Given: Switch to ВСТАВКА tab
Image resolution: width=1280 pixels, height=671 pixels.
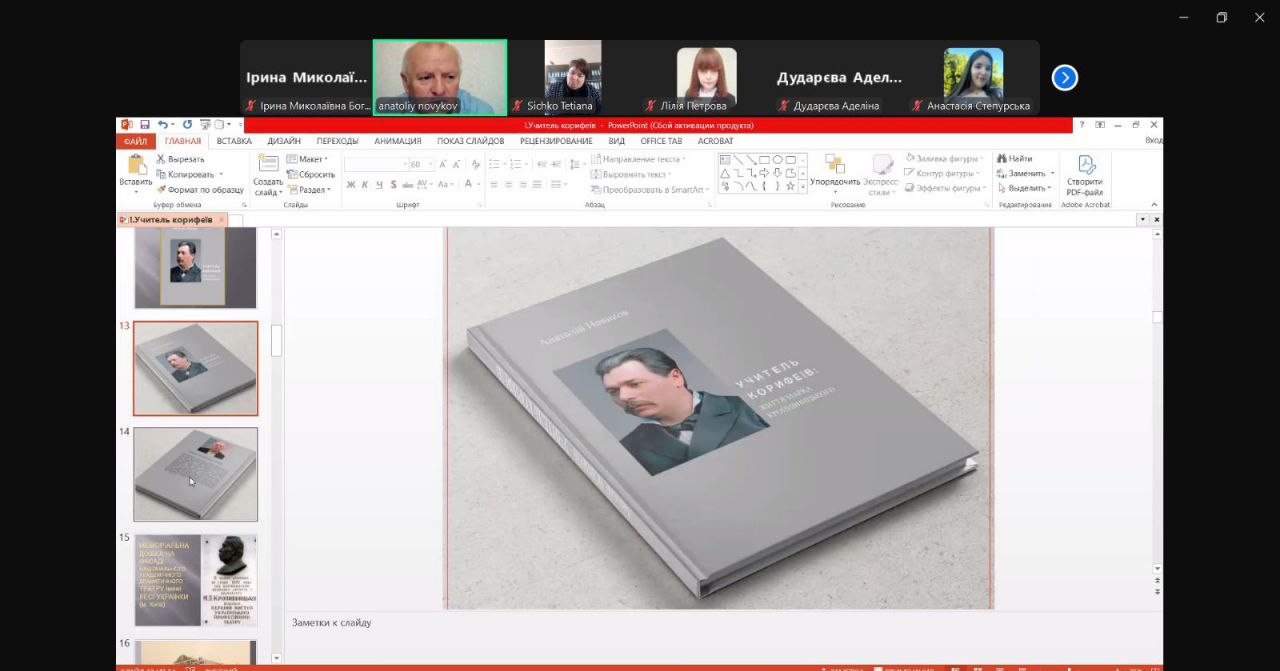Looking at the screenshot, I should pos(234,141).
